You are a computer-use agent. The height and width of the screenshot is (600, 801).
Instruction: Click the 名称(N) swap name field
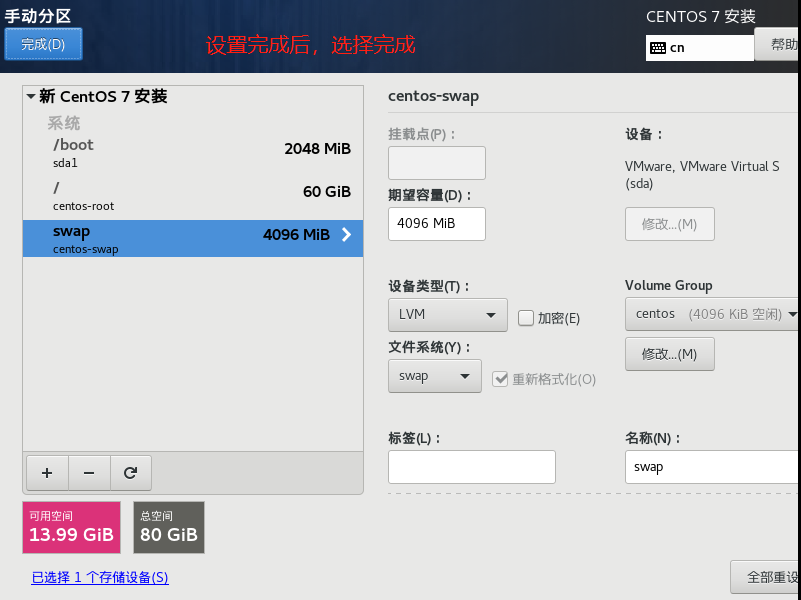tap(713, 467)
